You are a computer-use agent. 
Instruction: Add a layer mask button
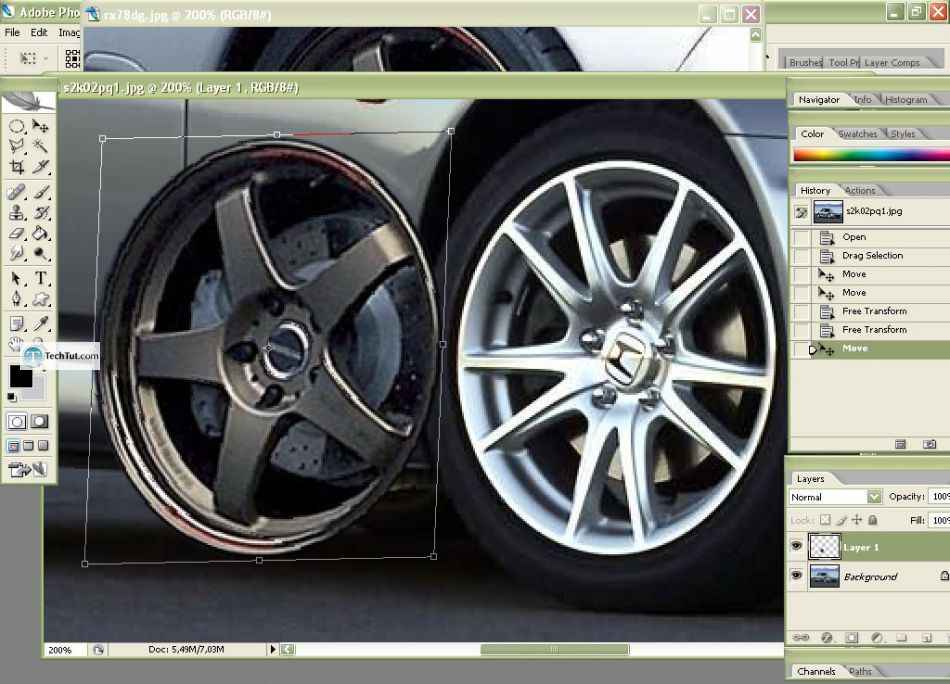pyautogui.click(x=852, y=637)
